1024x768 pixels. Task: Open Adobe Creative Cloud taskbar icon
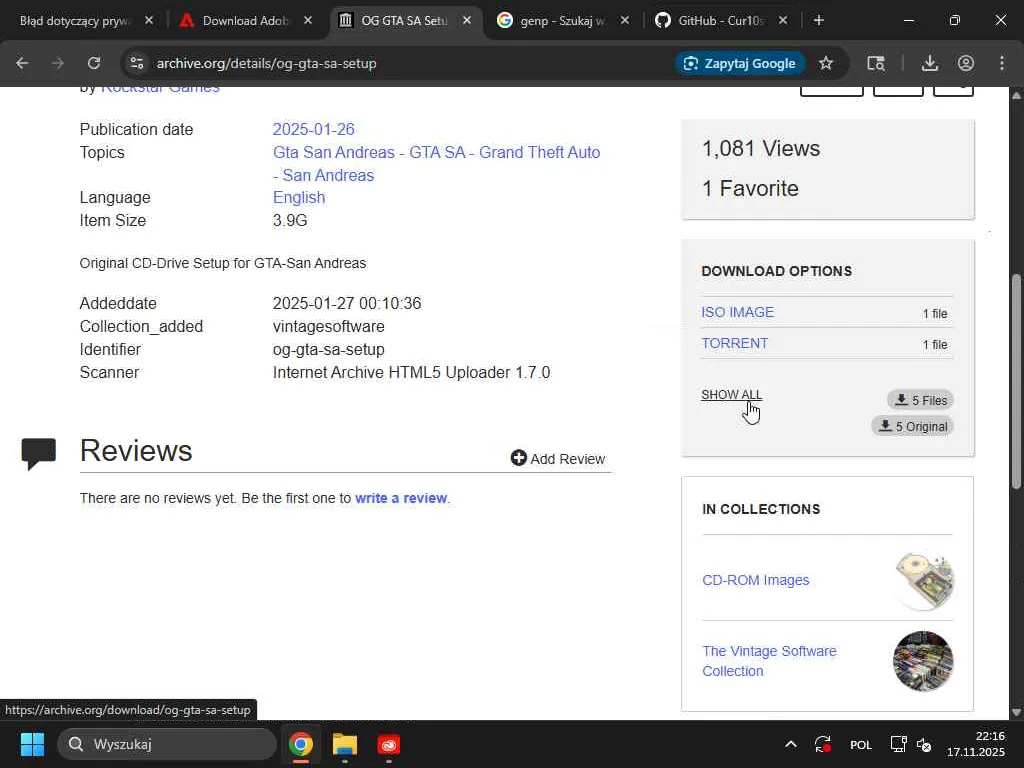tap(389, 744)
